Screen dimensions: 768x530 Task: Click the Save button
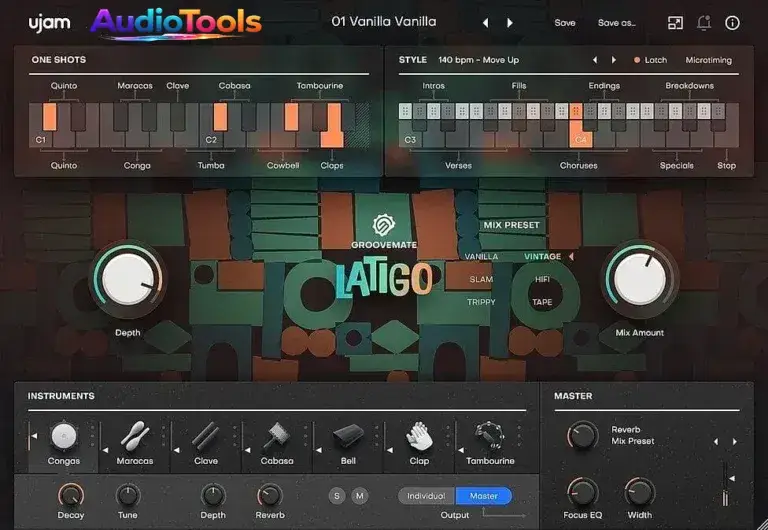pyautogui.click(x=565, y=23)
